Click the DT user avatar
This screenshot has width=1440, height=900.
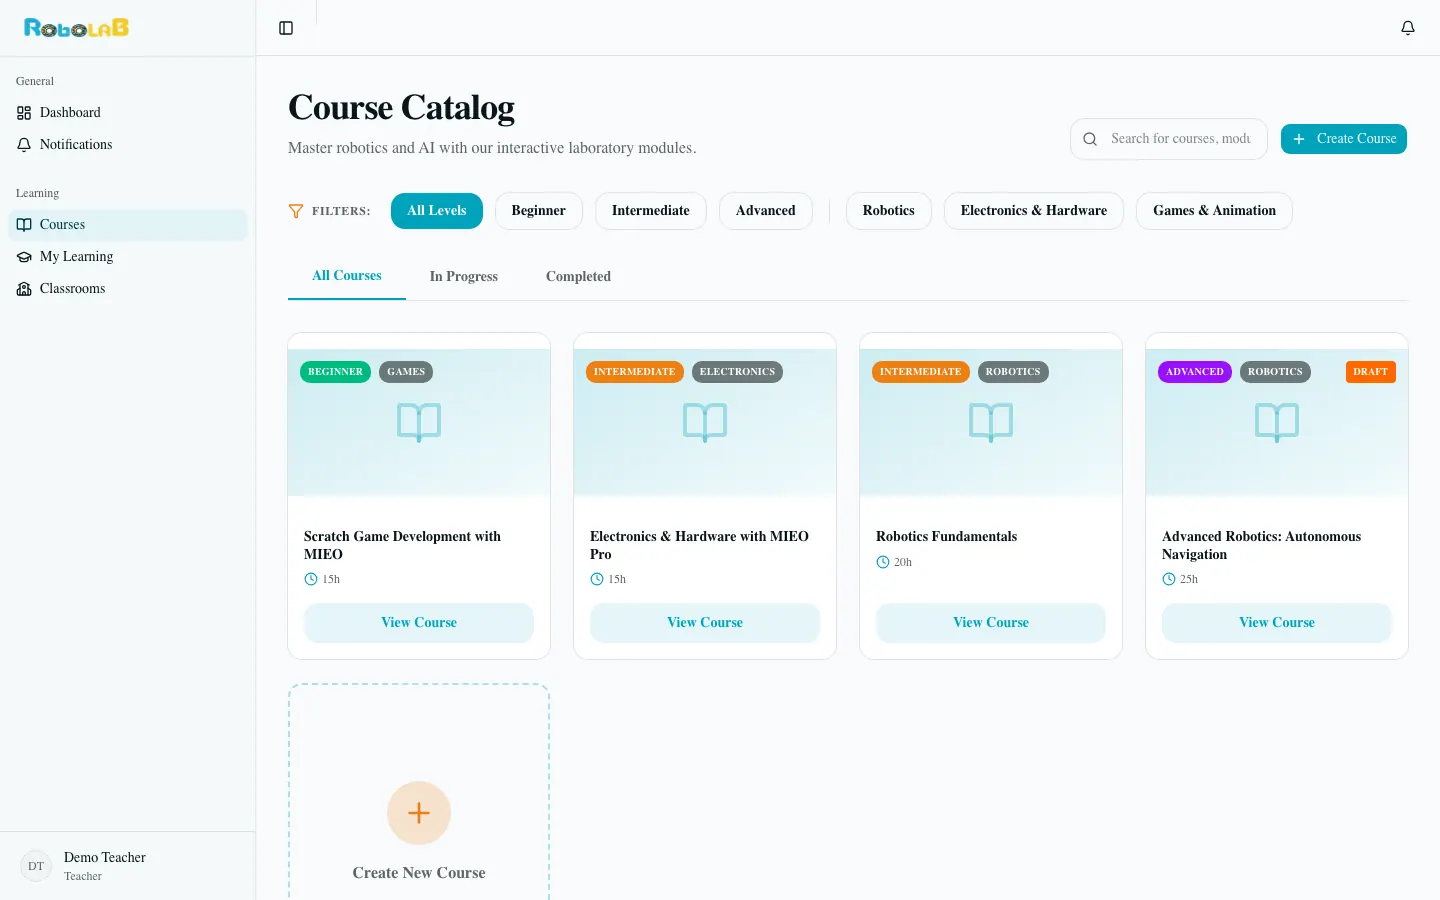[36, 866]
